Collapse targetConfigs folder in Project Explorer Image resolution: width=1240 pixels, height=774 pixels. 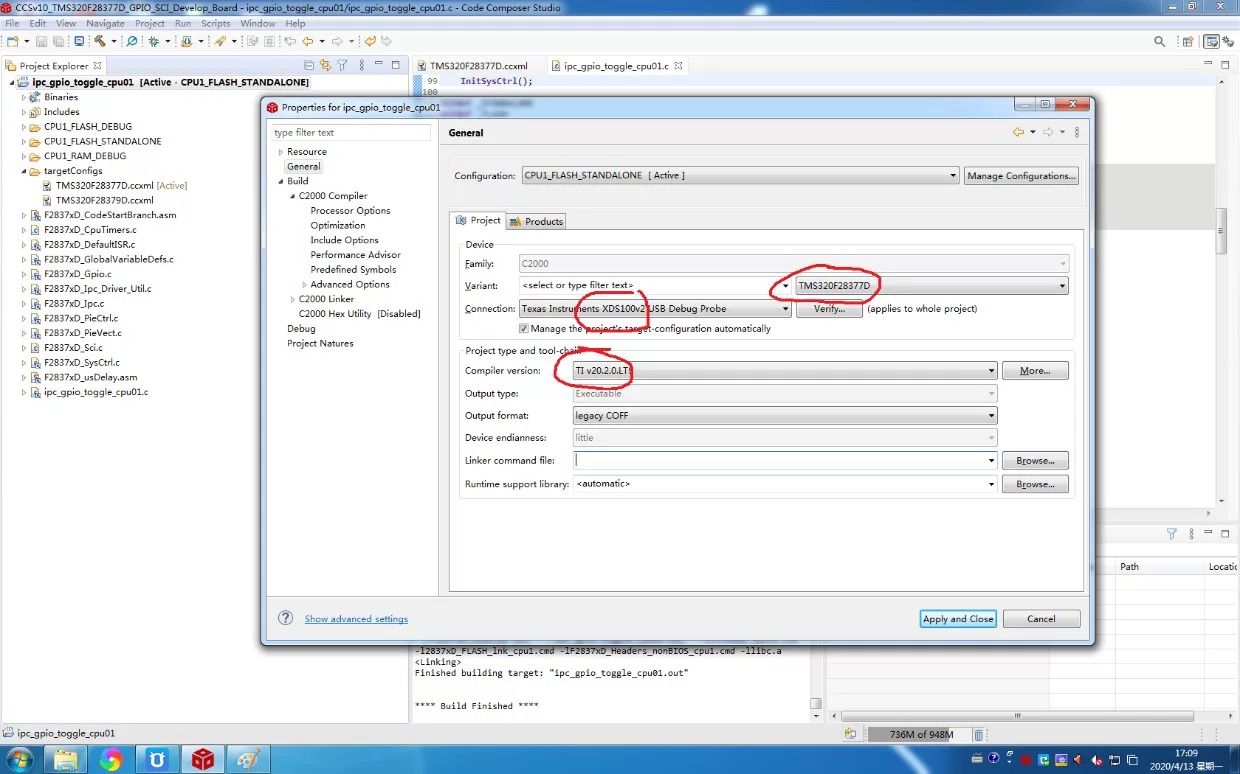click(x=24, y=171)
